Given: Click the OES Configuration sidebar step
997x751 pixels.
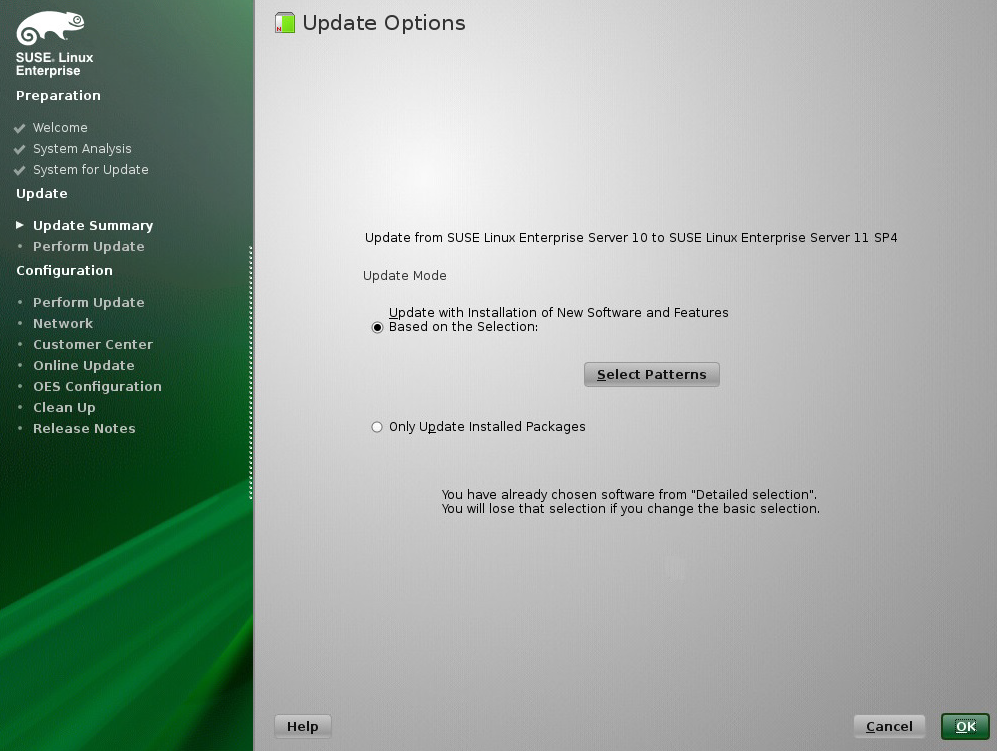Looking at the screenshot, I should click(x=97, y=387).
